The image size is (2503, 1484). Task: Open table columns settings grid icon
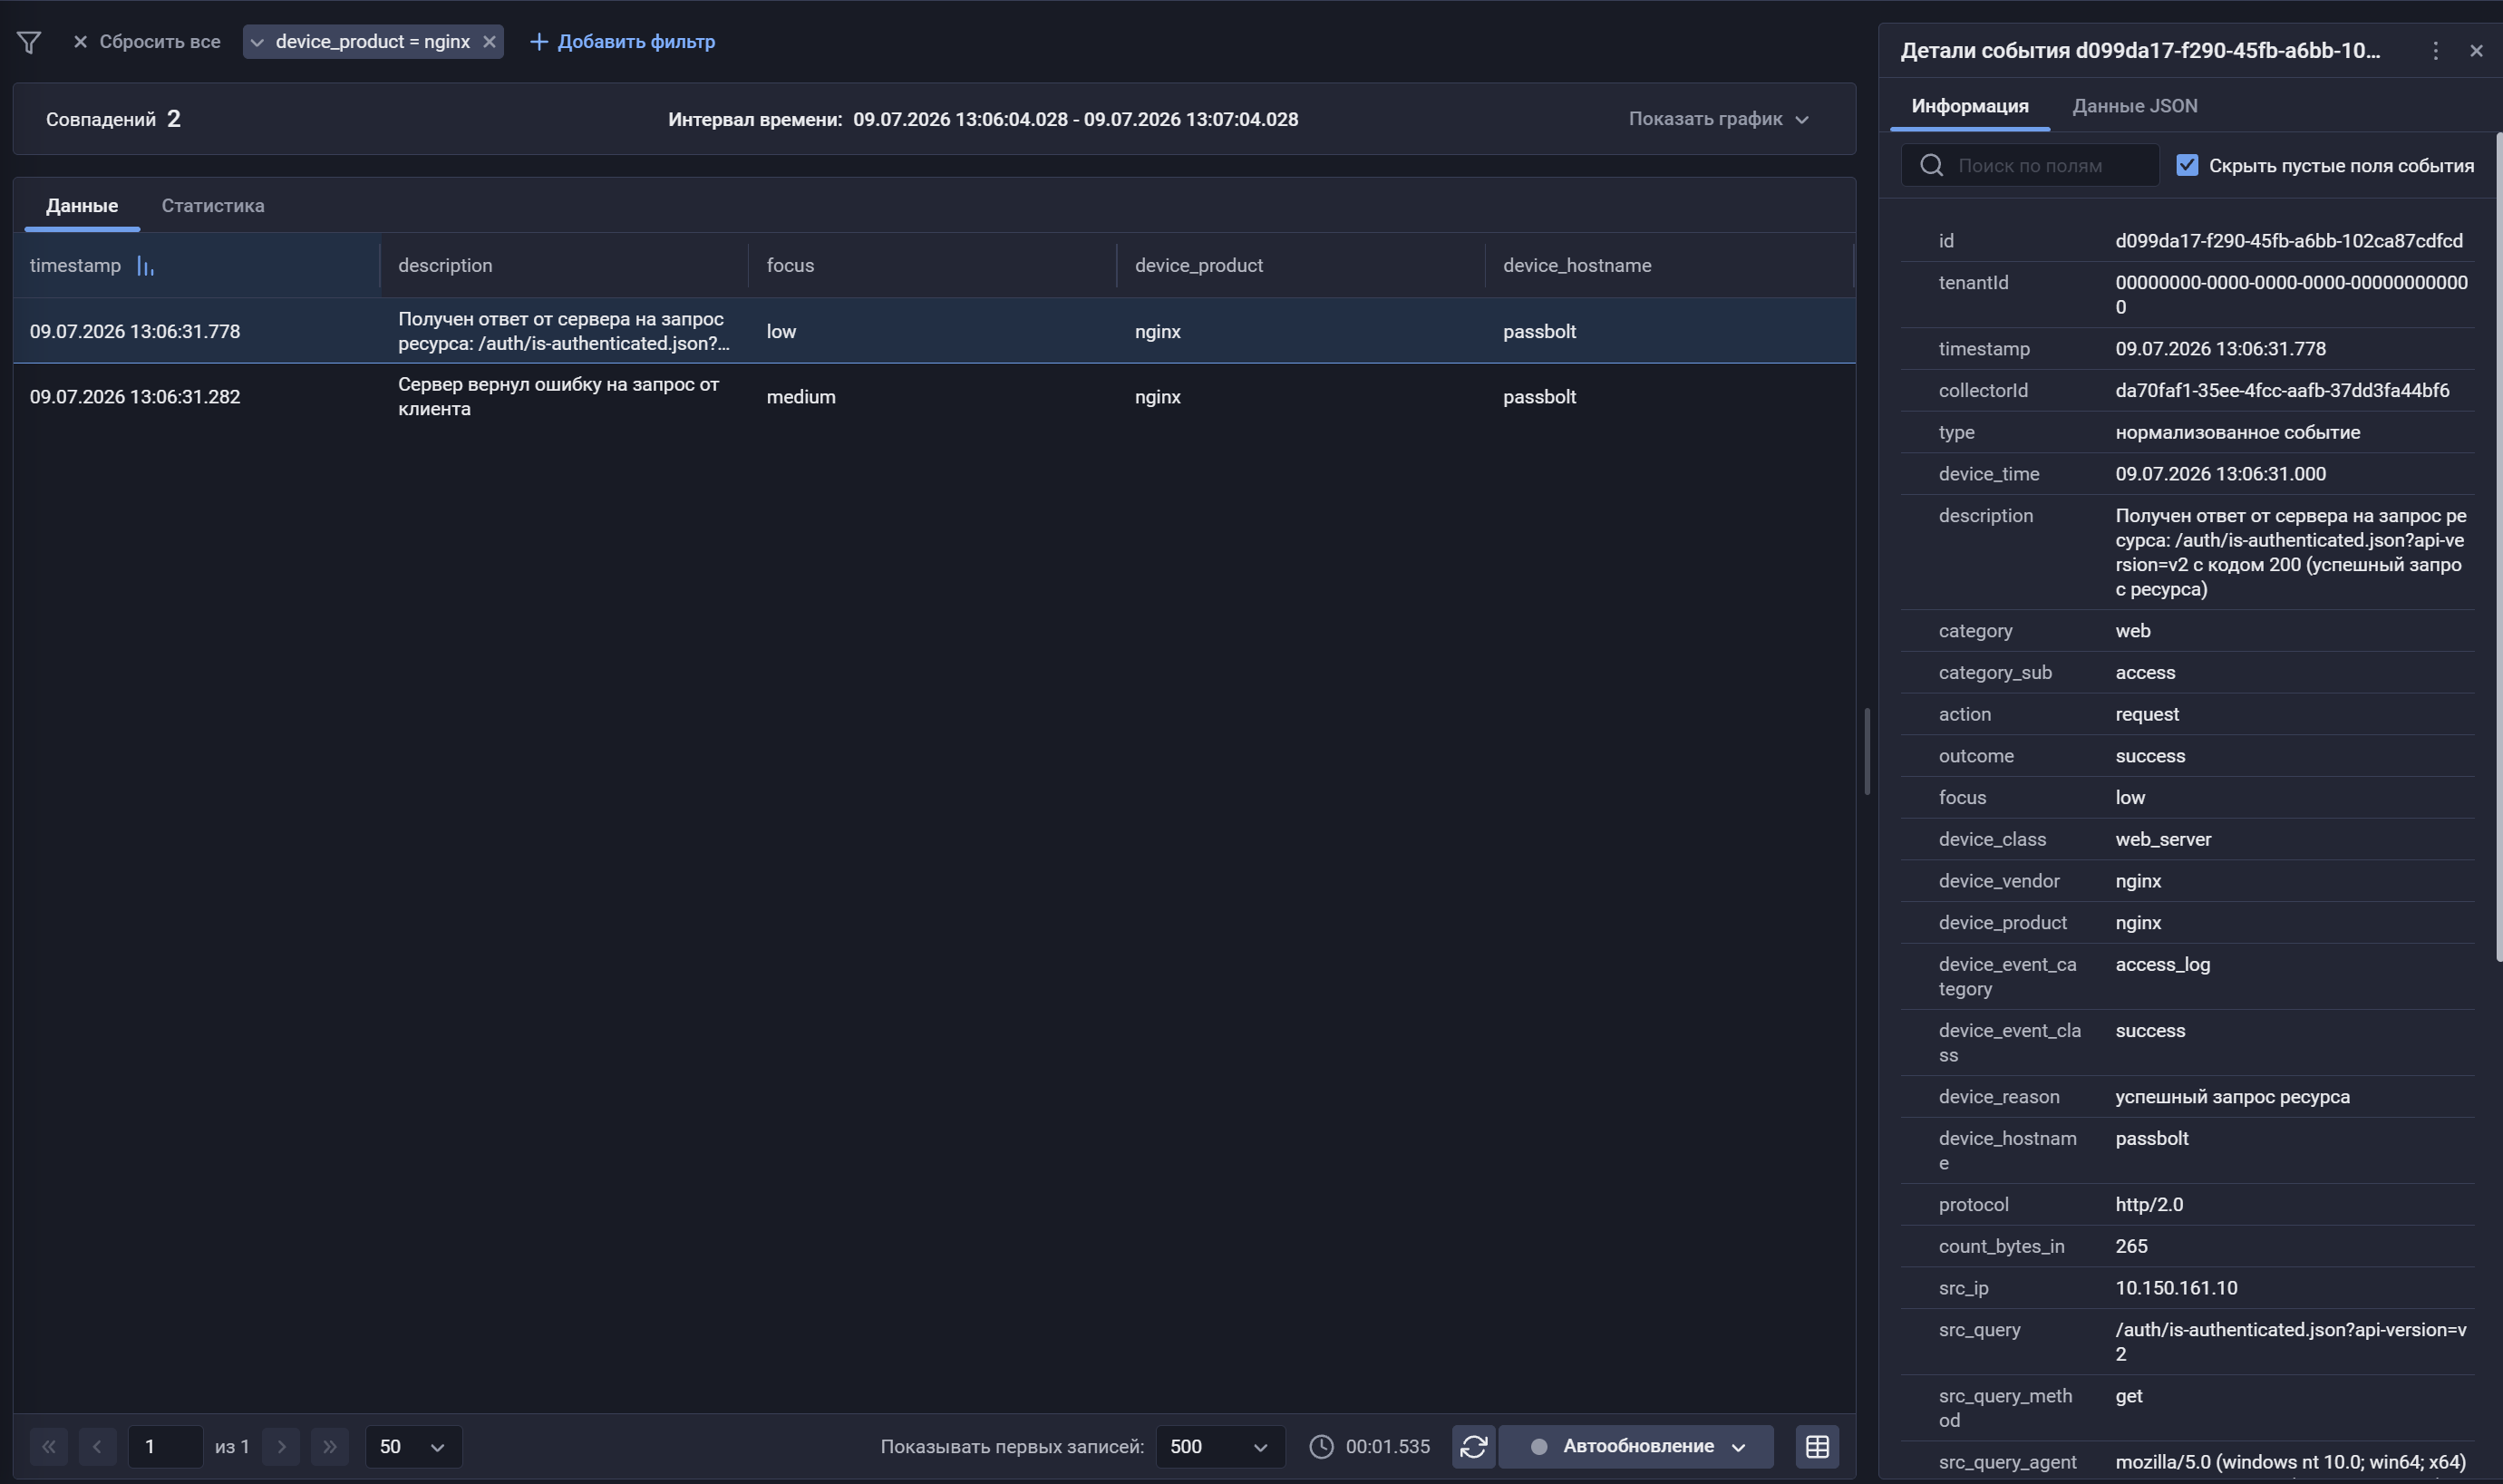click(1817, 1447)
